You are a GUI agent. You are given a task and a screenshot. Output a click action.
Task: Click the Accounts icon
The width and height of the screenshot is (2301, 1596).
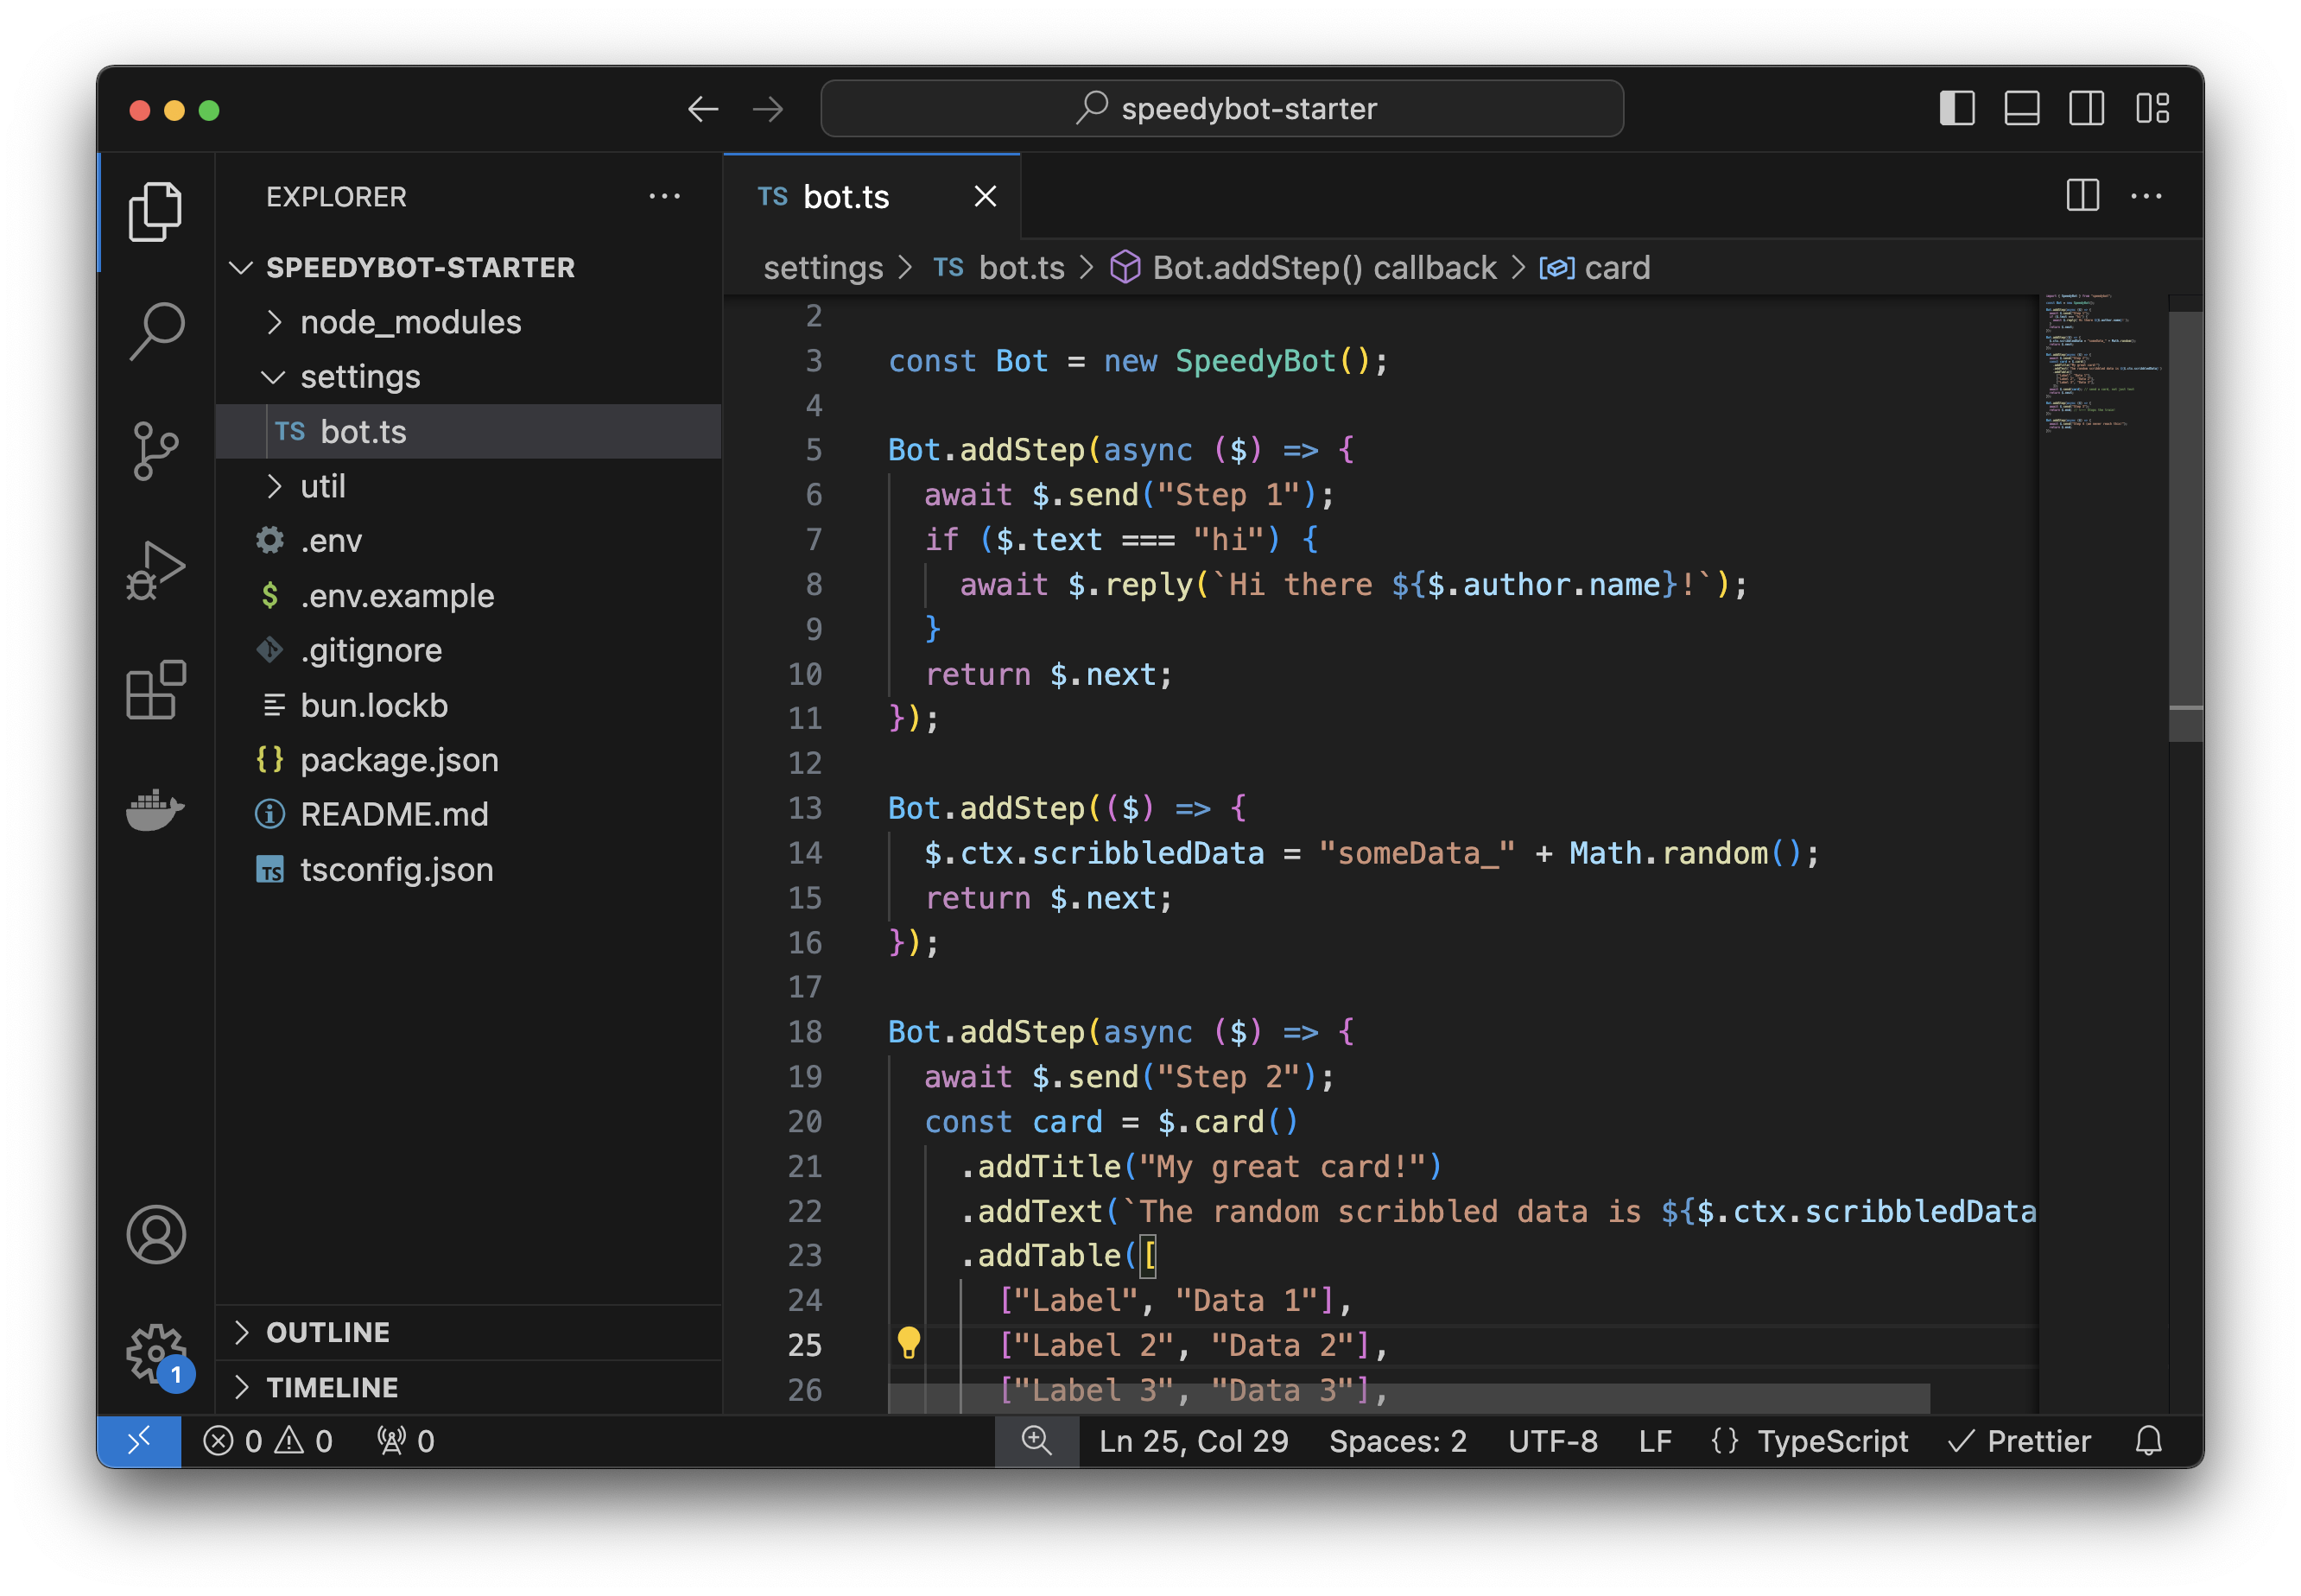[156, 1234]
